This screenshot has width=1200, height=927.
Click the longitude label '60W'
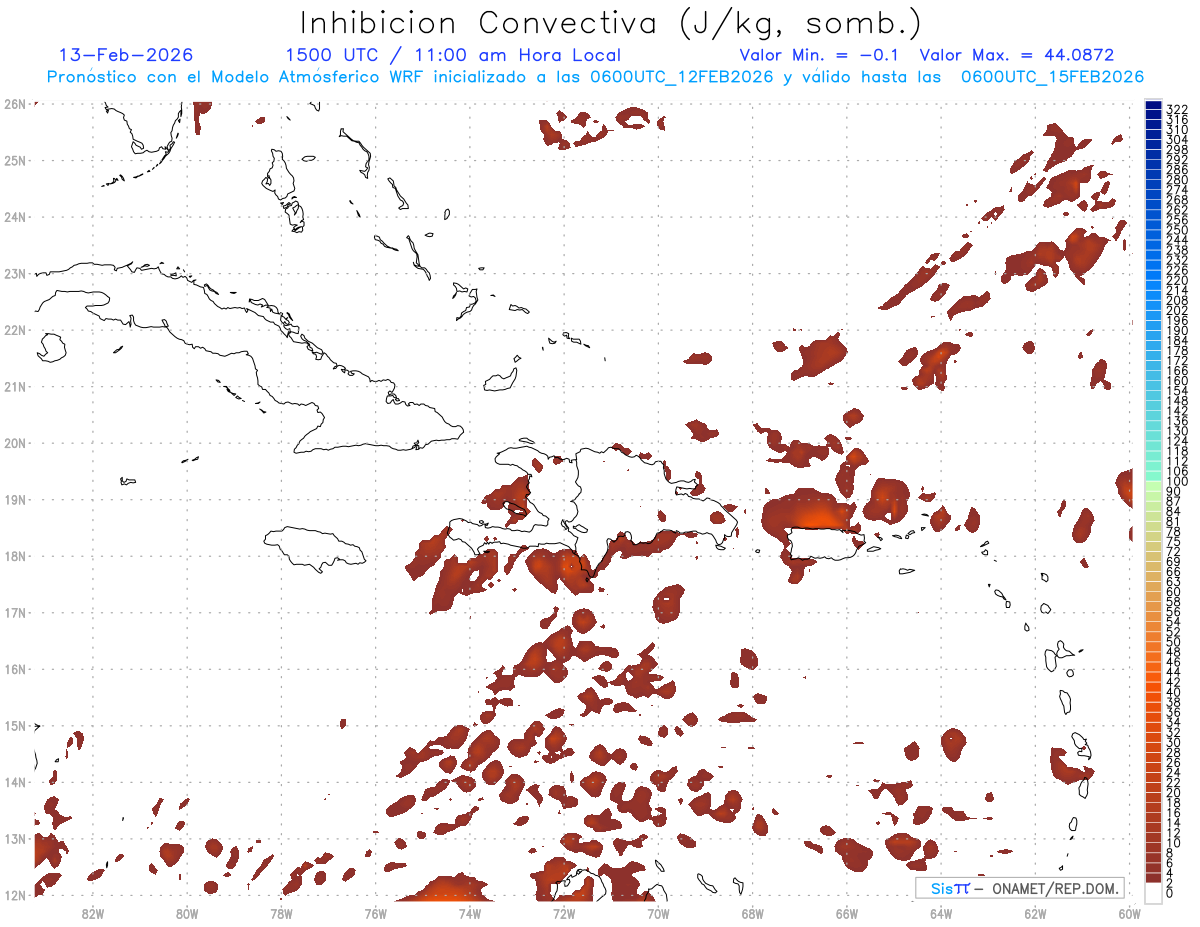point(1130,912)
